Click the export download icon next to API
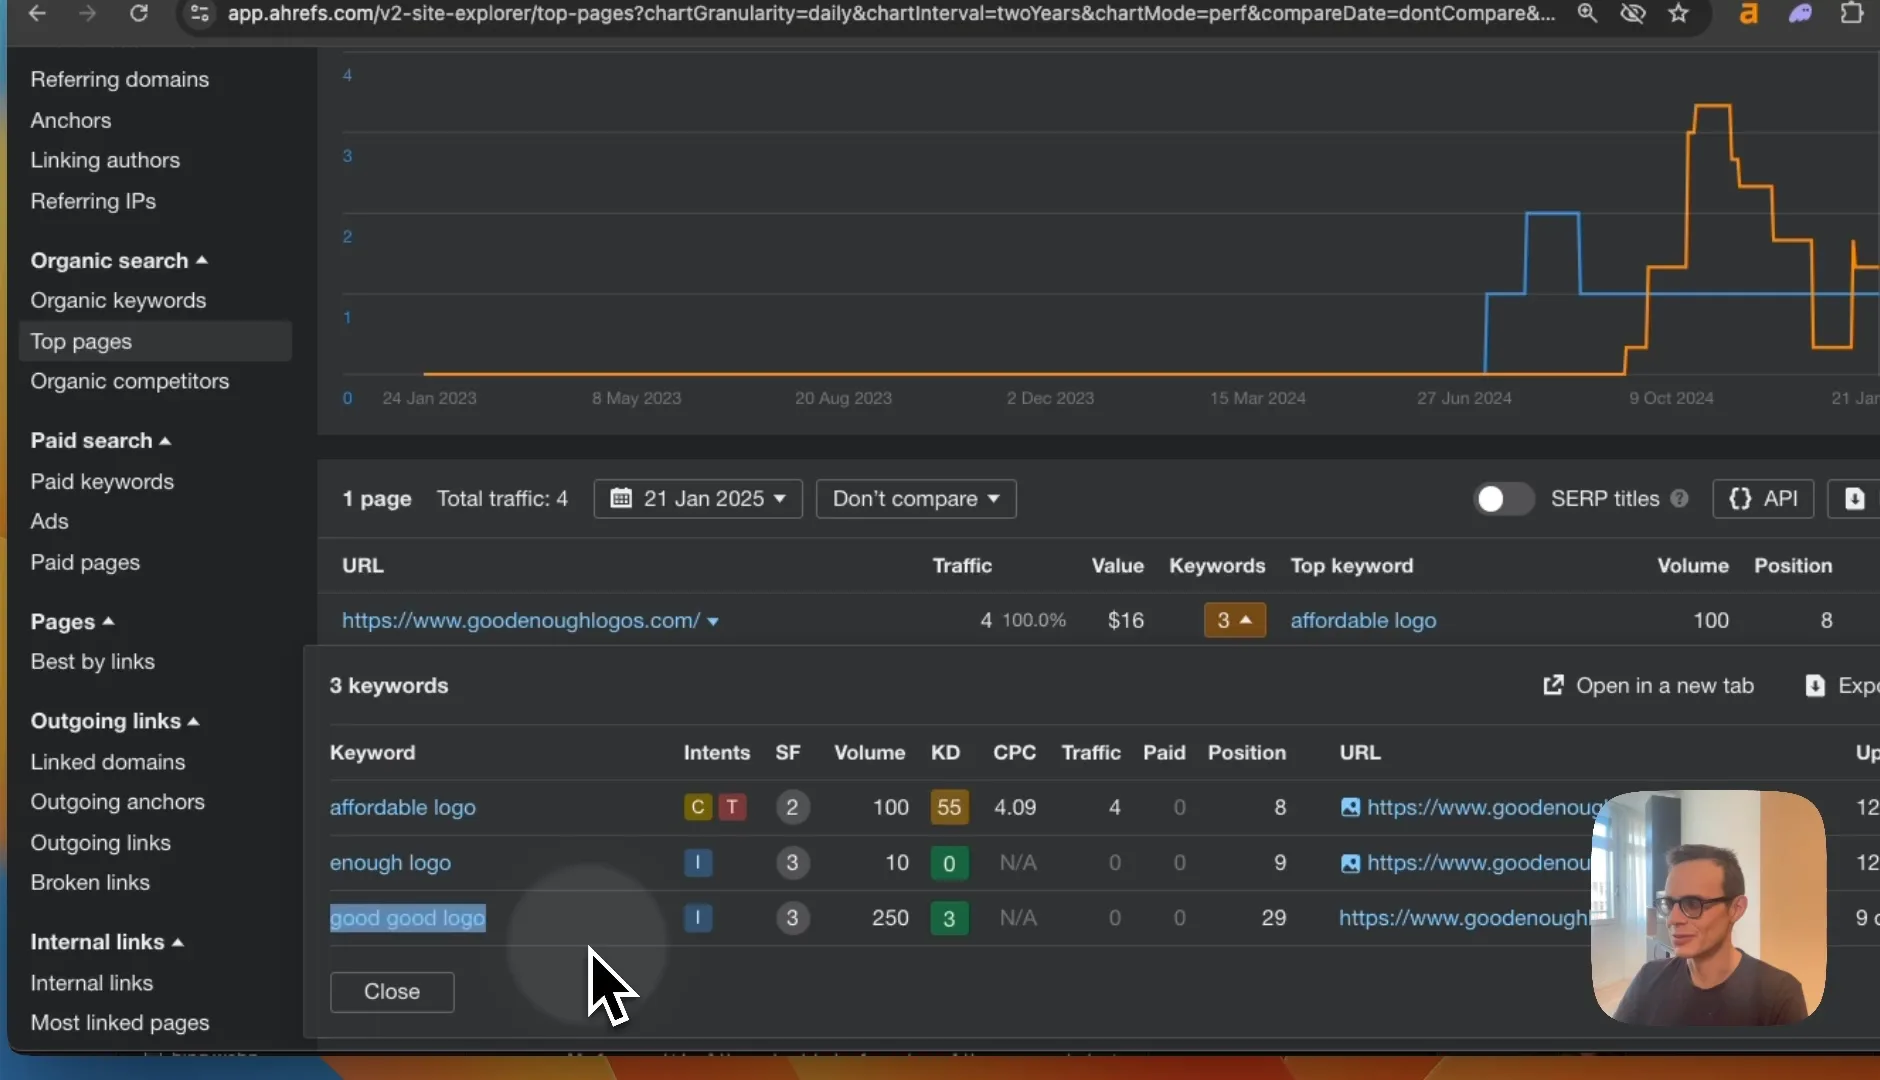Screen dimensions: 1880x1080 [1854, 498]
